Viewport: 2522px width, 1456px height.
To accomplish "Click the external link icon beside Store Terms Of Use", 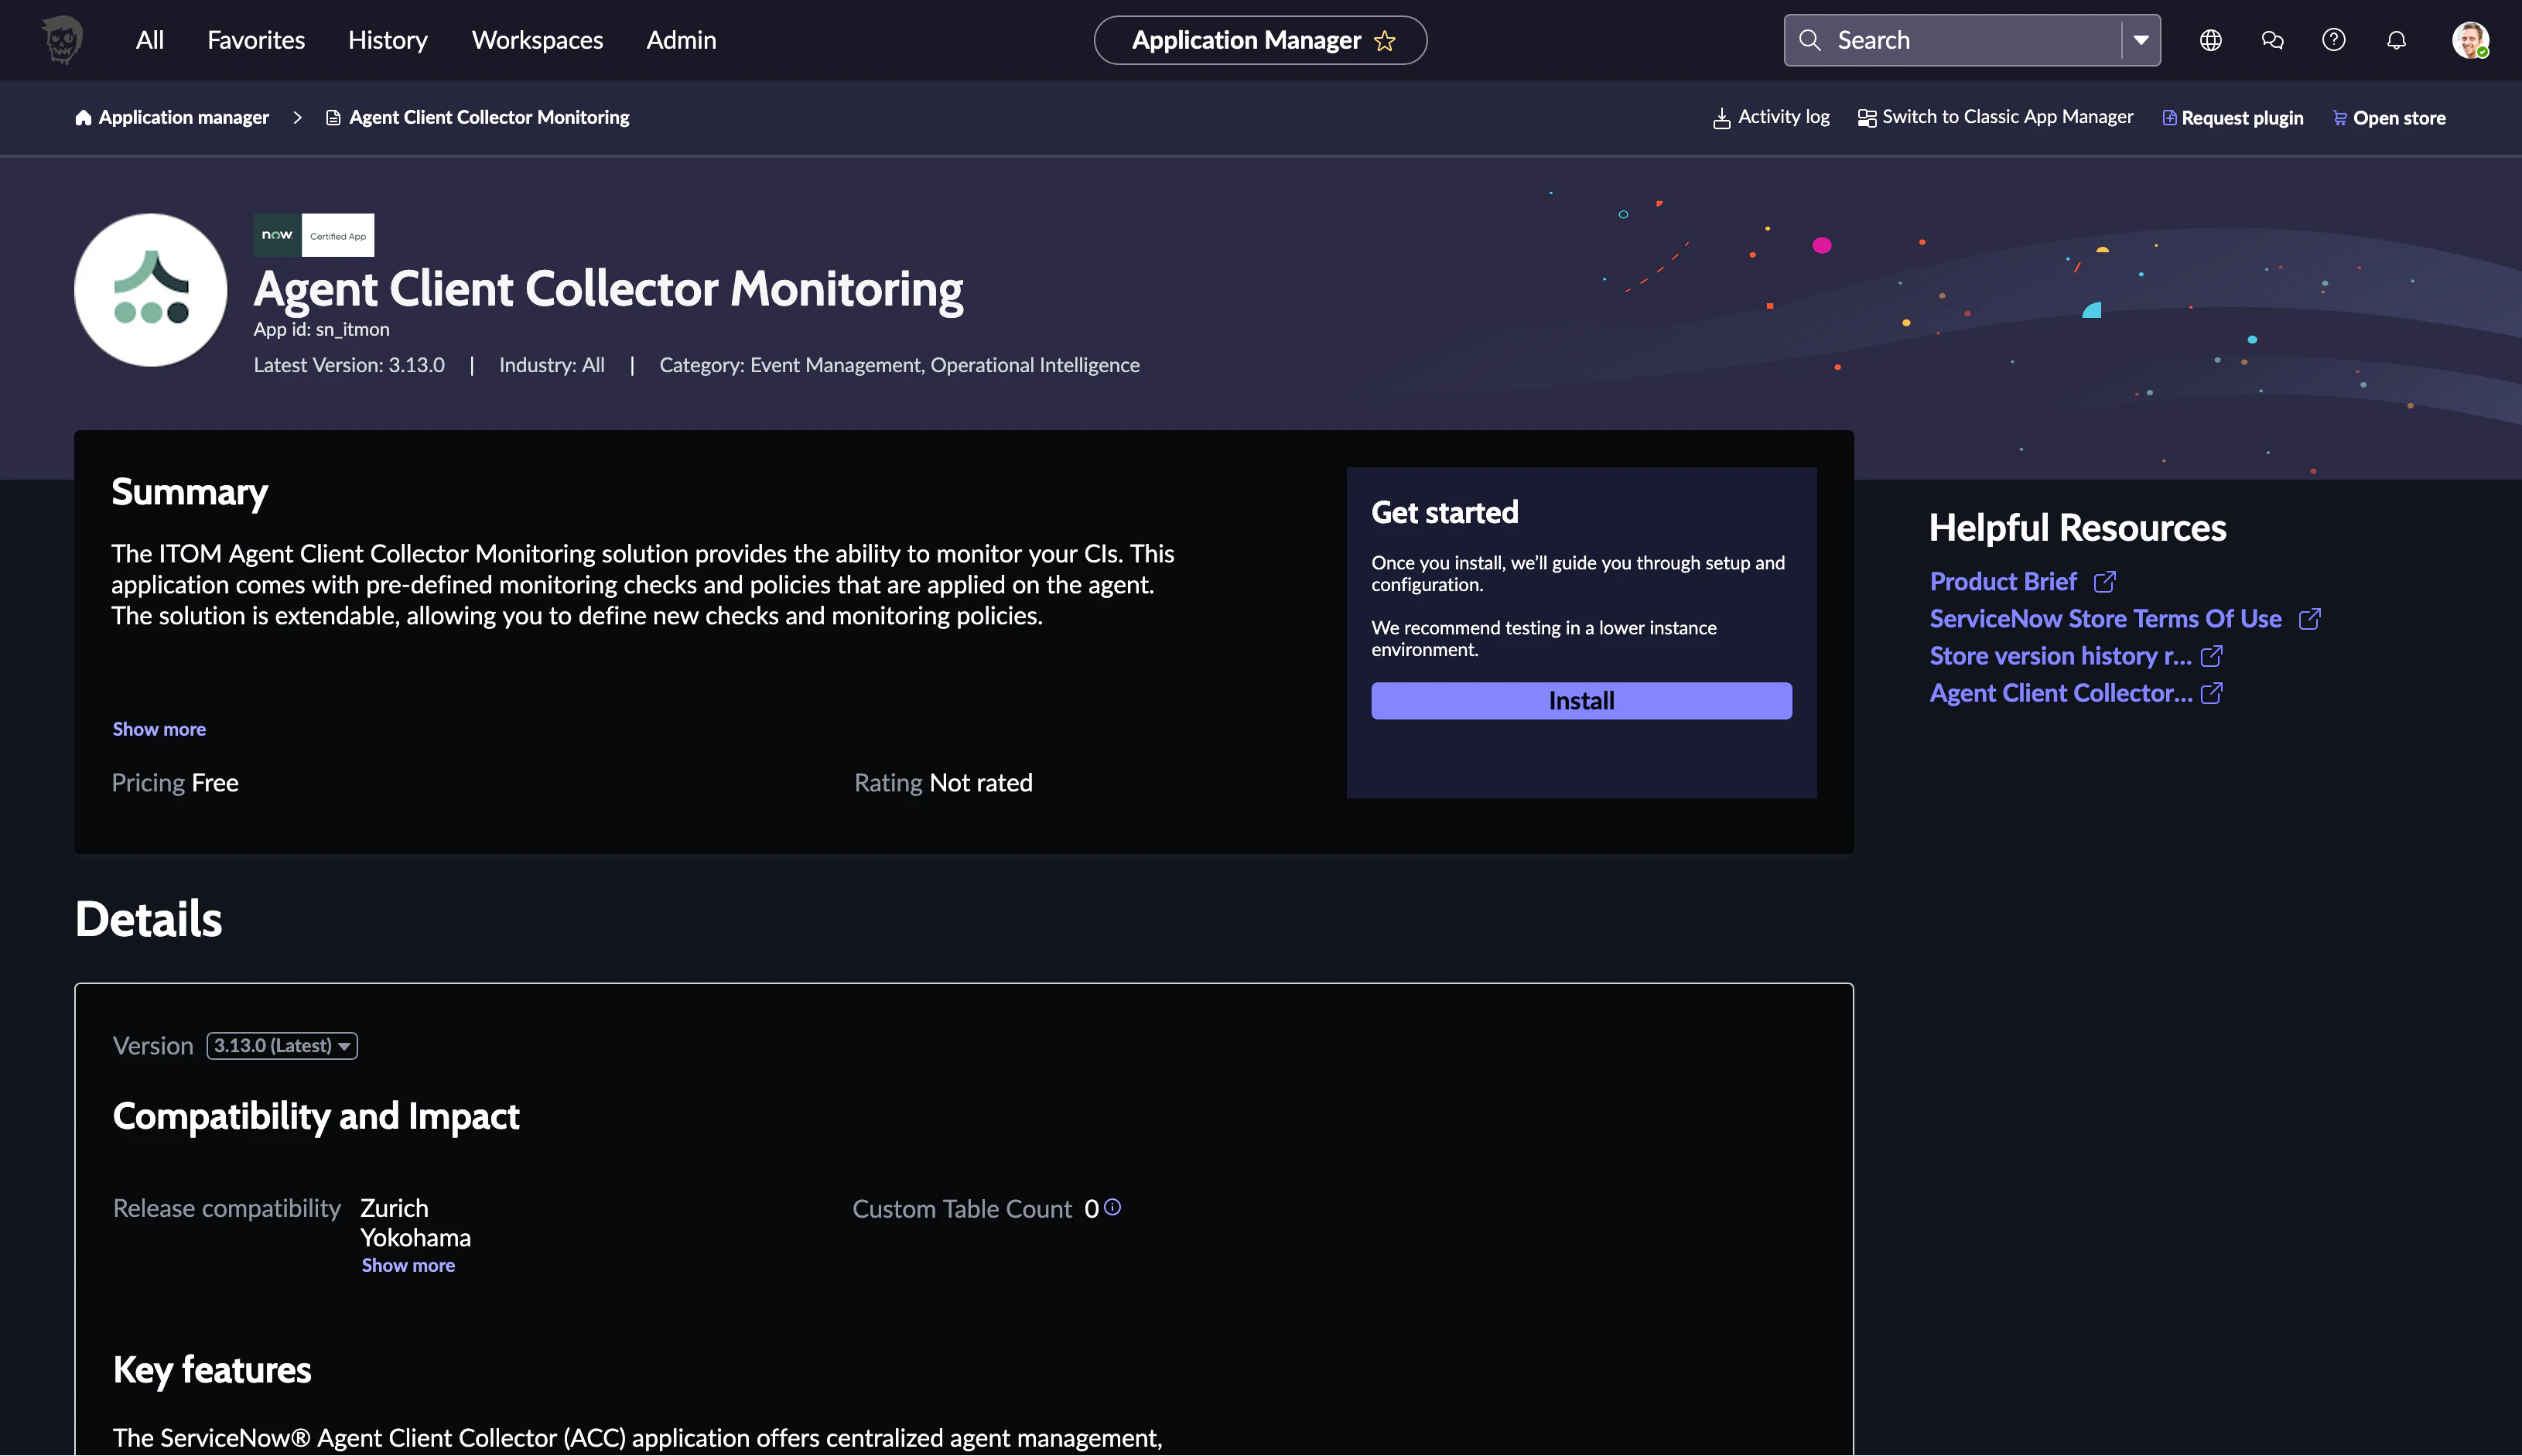I will (2309, 619).
